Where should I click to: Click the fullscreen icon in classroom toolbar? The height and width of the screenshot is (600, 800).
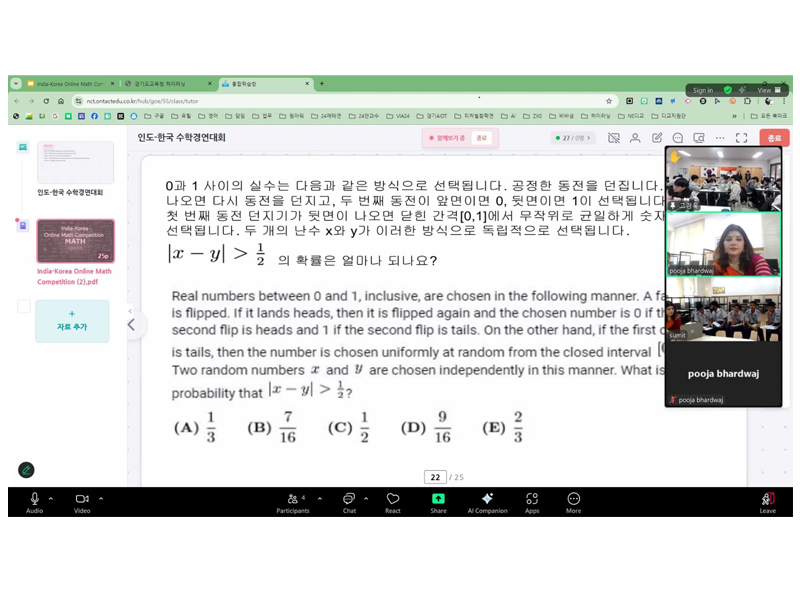[x=741, y=138]
